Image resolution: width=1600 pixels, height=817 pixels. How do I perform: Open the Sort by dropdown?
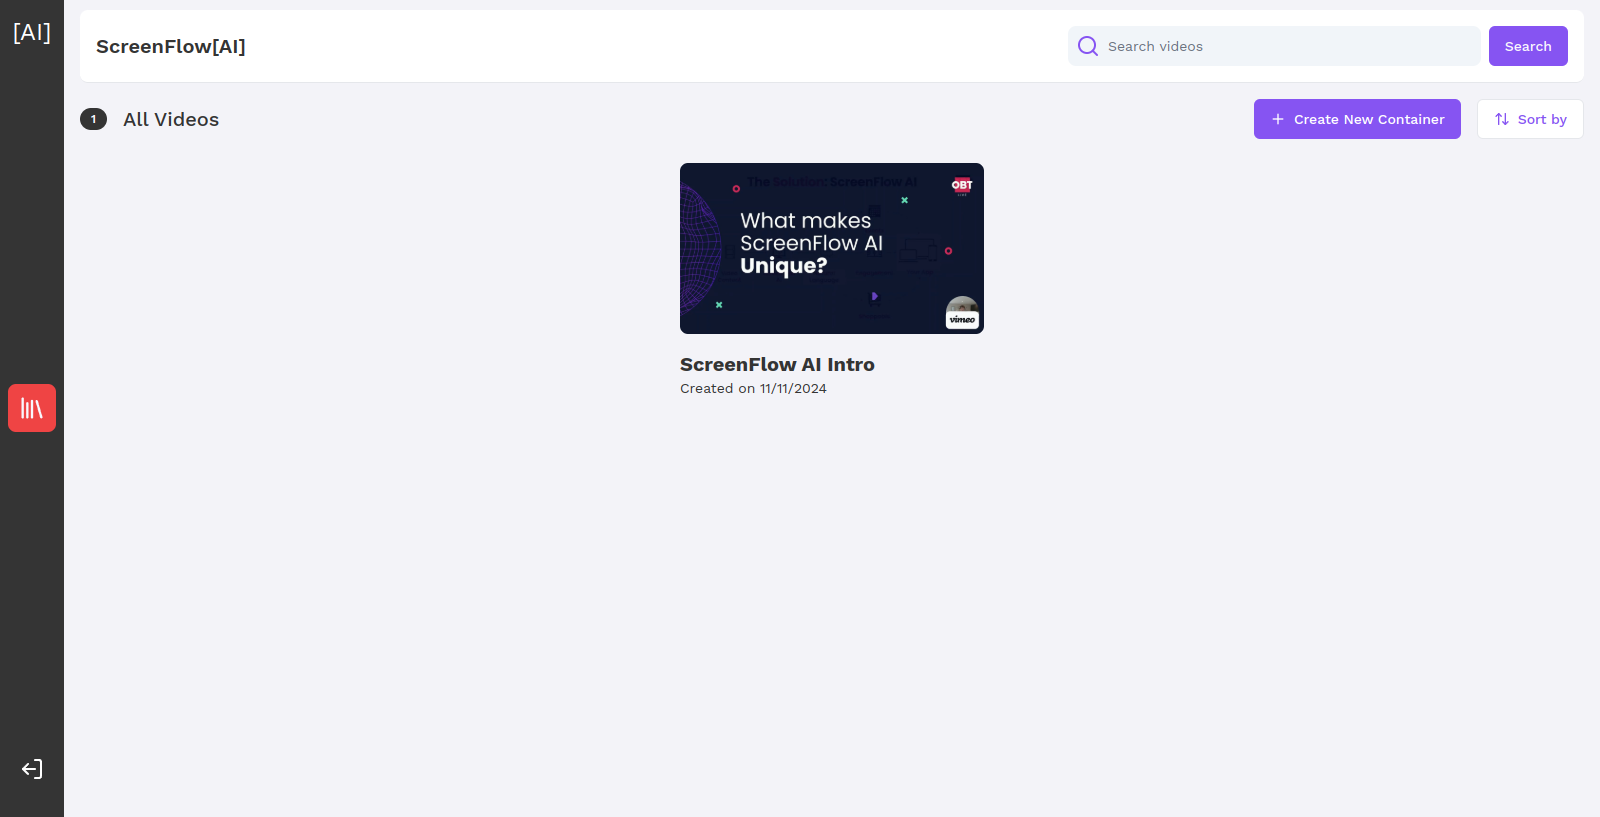tap(1530, 119)
